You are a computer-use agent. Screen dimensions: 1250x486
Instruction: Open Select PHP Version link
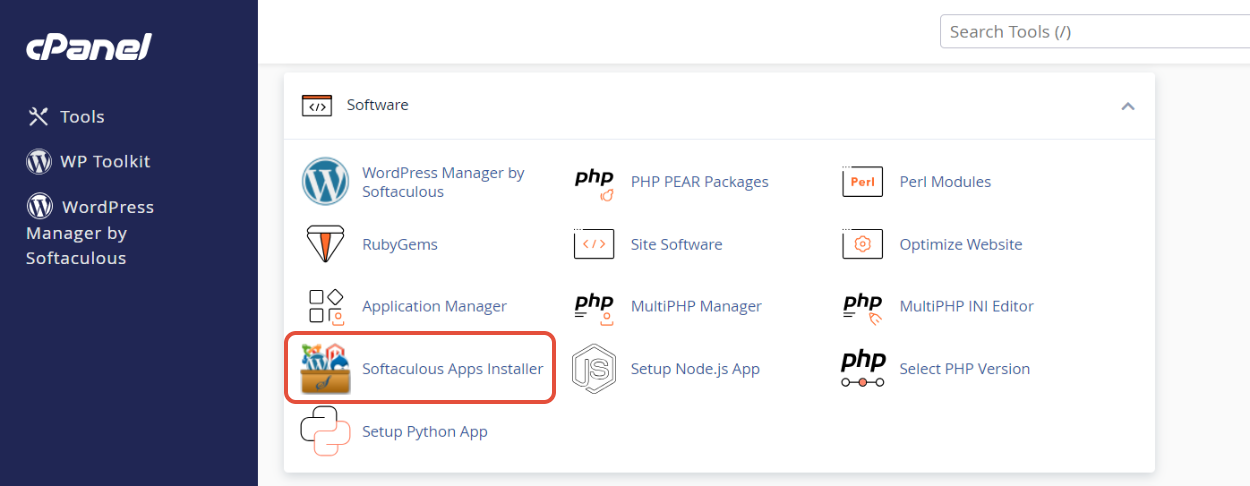pyautogui.click(x=964, y=369)
